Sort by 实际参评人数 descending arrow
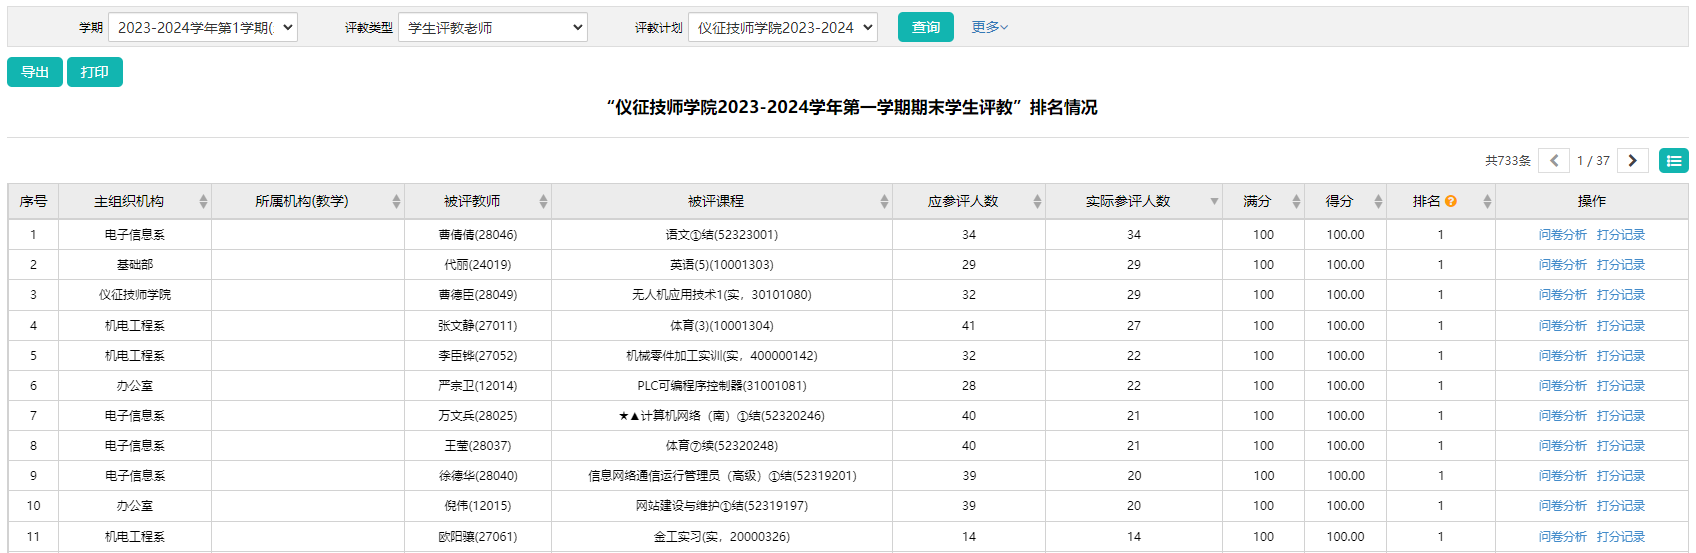The height and width of the screenshot is (553, 1696). (x=1214, y=202)
